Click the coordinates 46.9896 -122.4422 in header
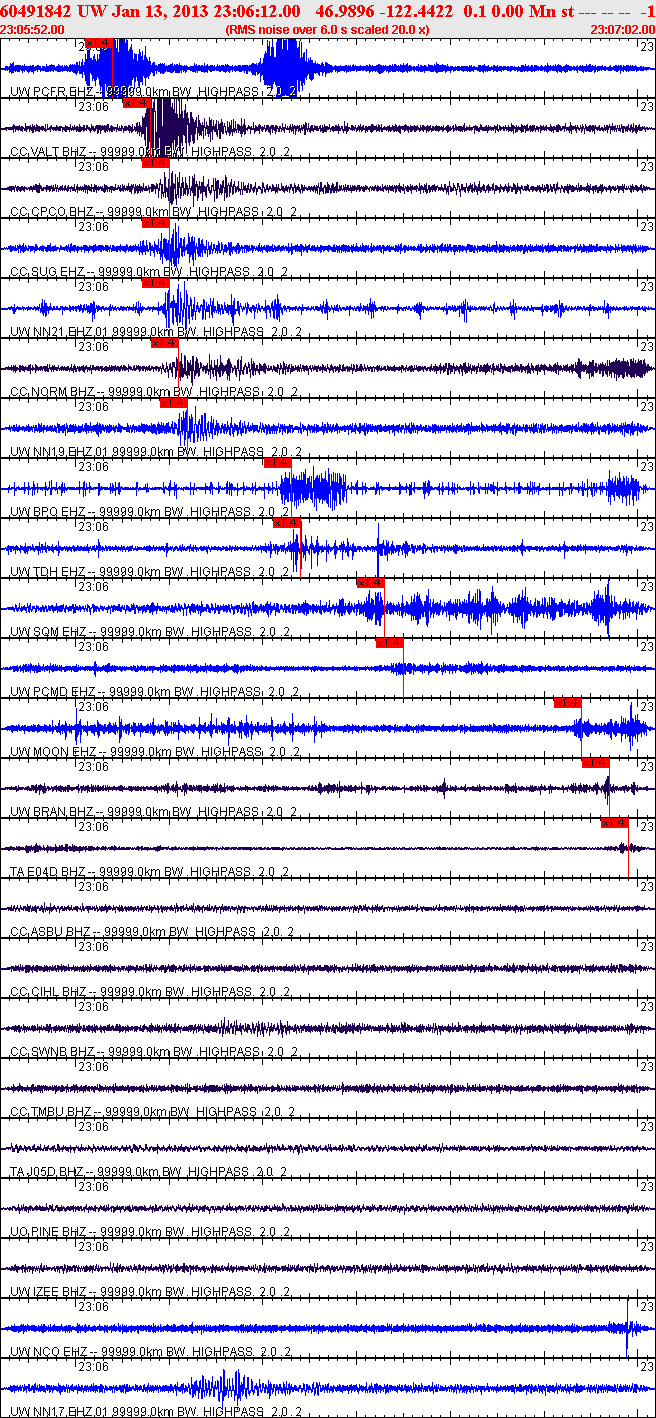The image size is (656, 1418). pos(383,10)
